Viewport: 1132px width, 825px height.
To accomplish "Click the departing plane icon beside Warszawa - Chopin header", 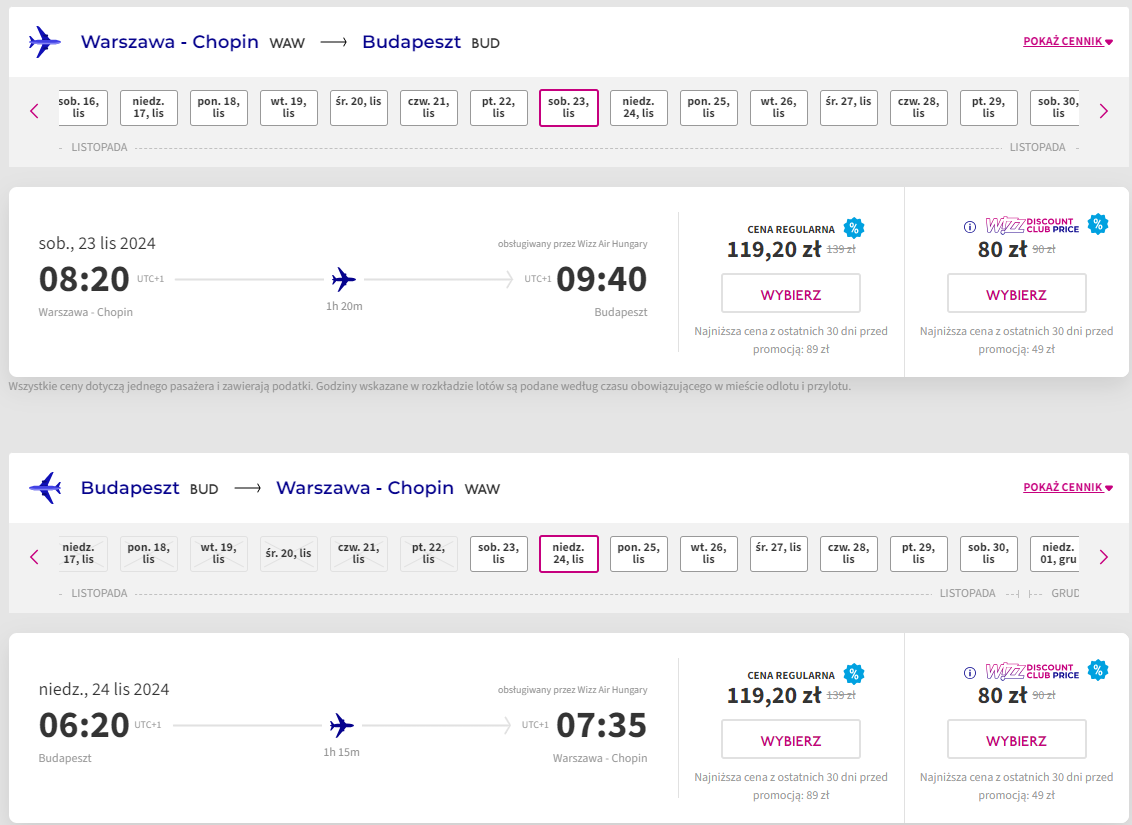I will pos(44,42).
